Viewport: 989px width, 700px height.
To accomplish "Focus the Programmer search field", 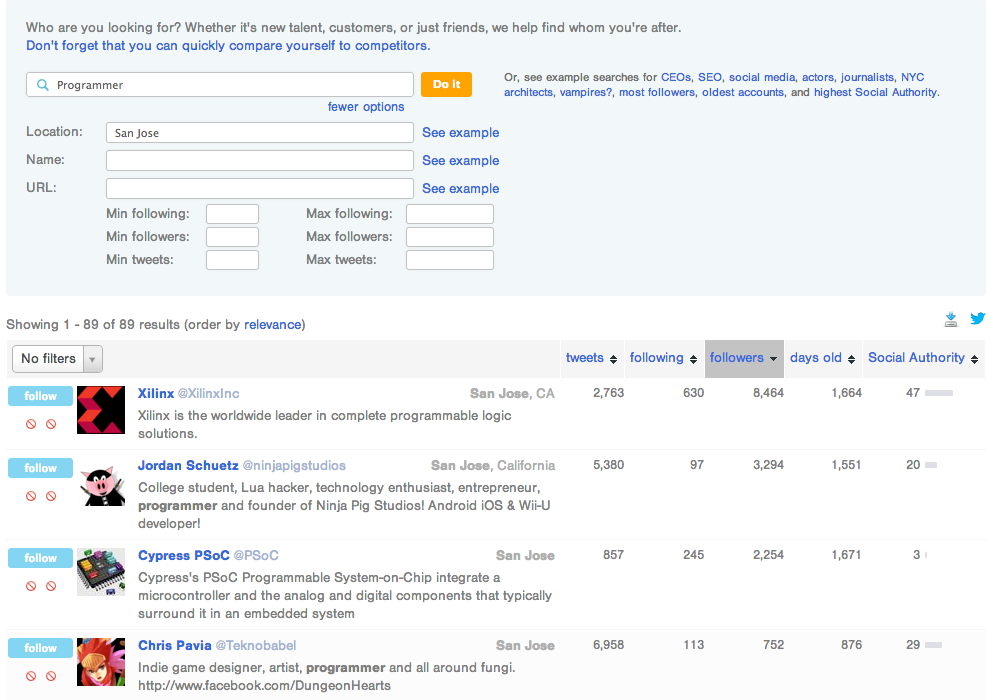I will [x=219, y=85].
